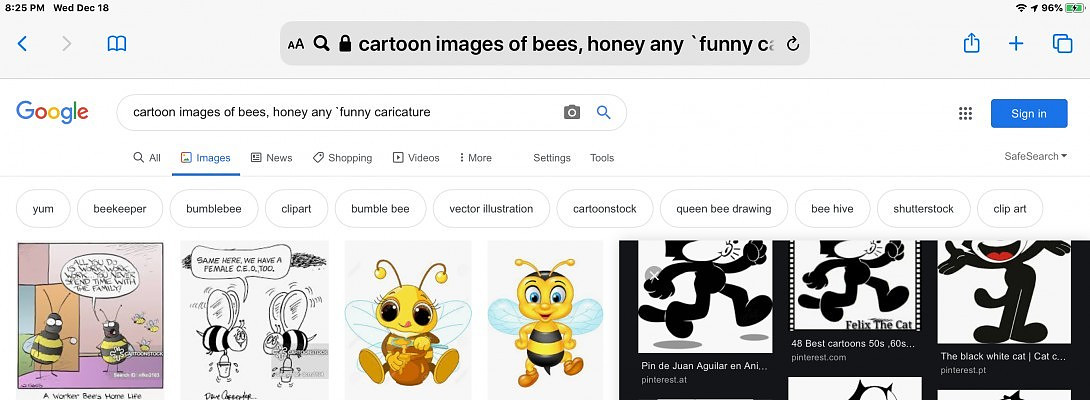
Task: Search by image using camera icon
Action: point(572,113)
